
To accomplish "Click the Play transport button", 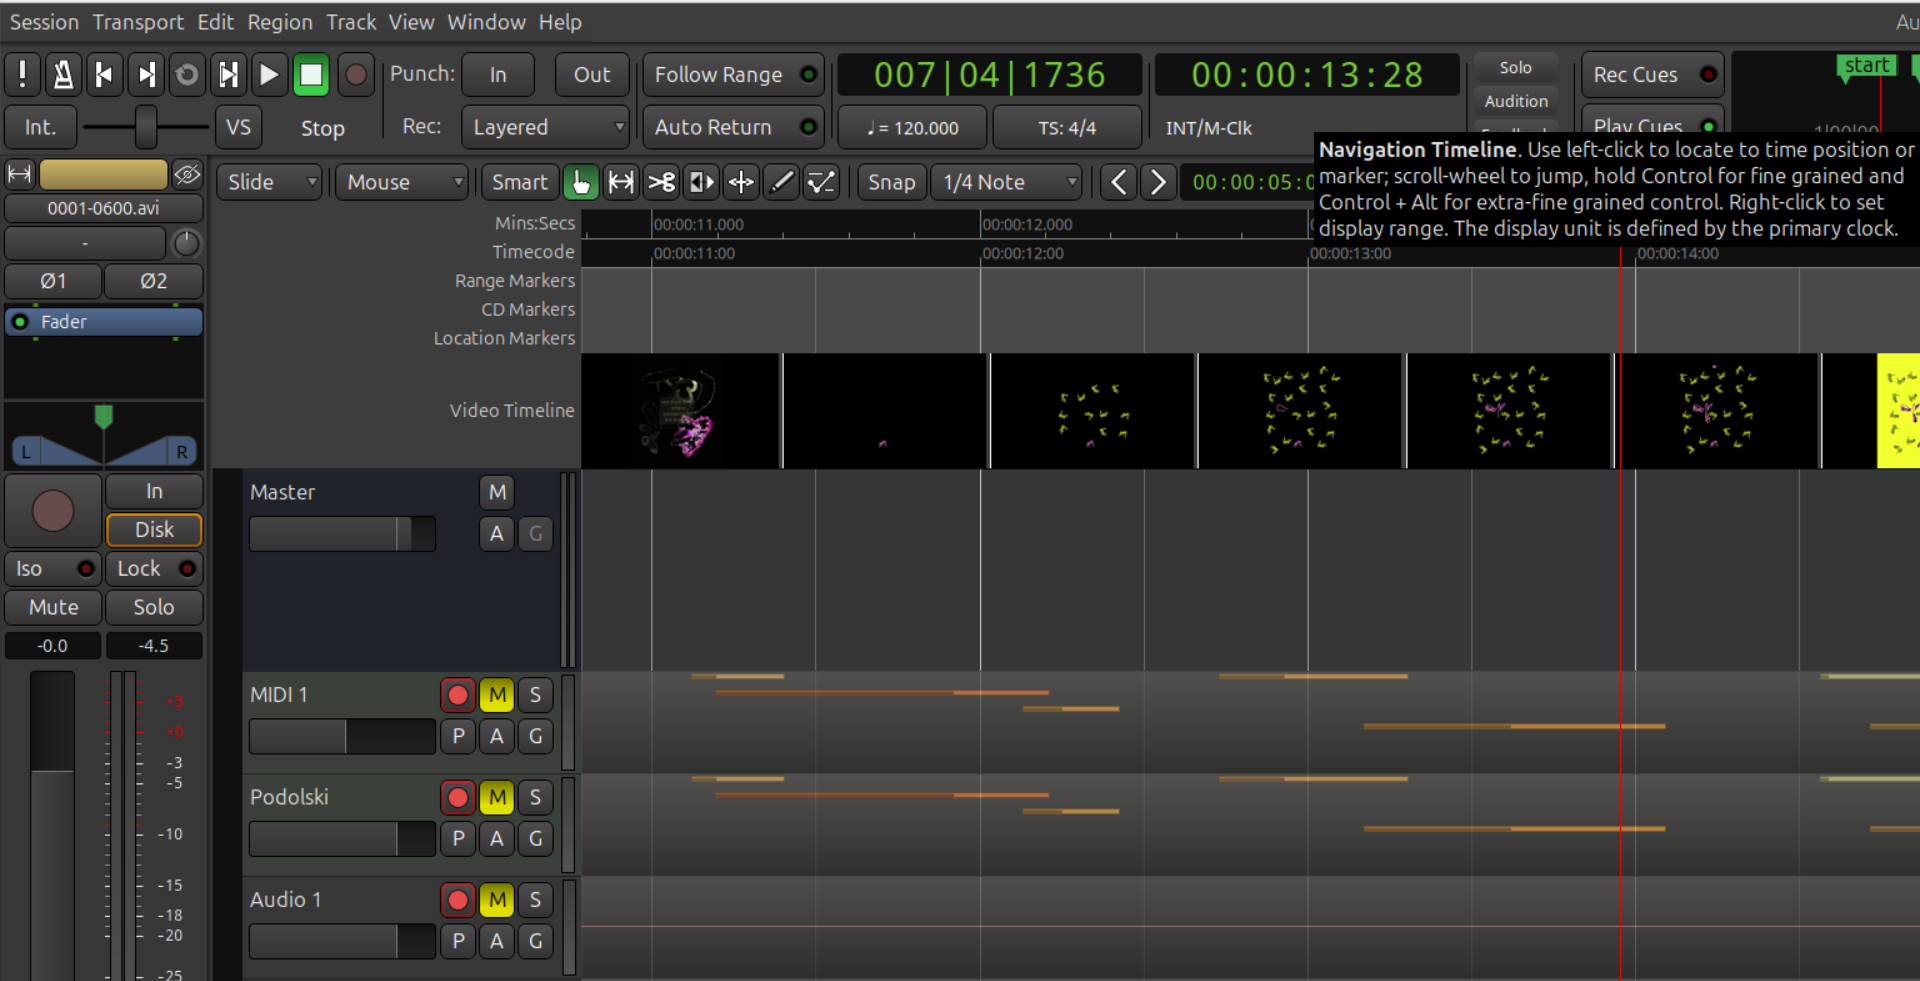I will [268, 75].
